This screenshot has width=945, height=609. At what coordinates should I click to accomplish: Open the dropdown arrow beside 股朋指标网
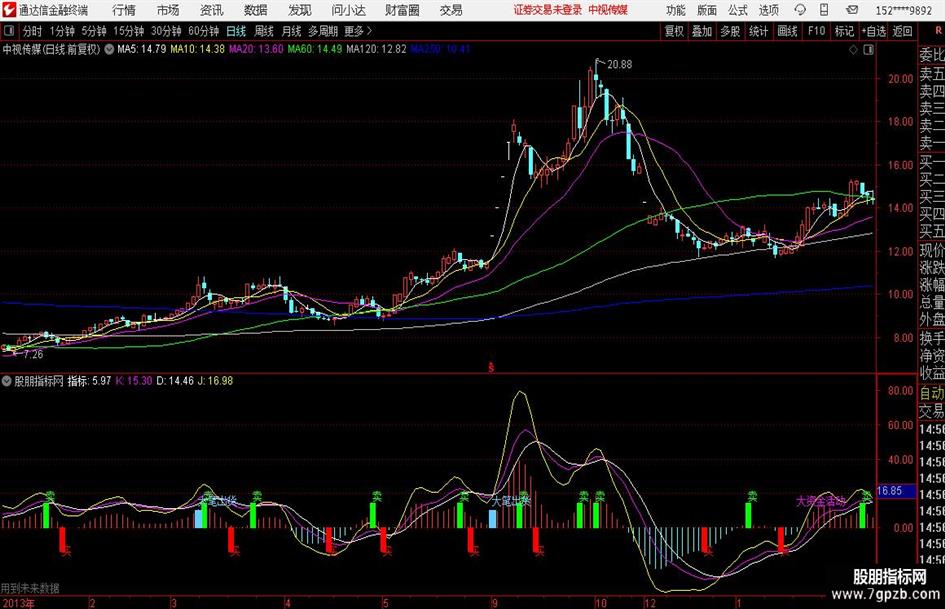point(7,381)
